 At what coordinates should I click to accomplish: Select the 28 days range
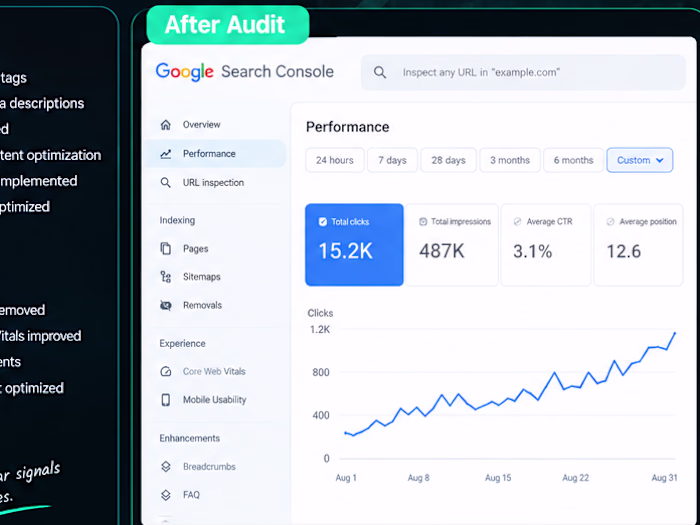click(x=448, y=160)
